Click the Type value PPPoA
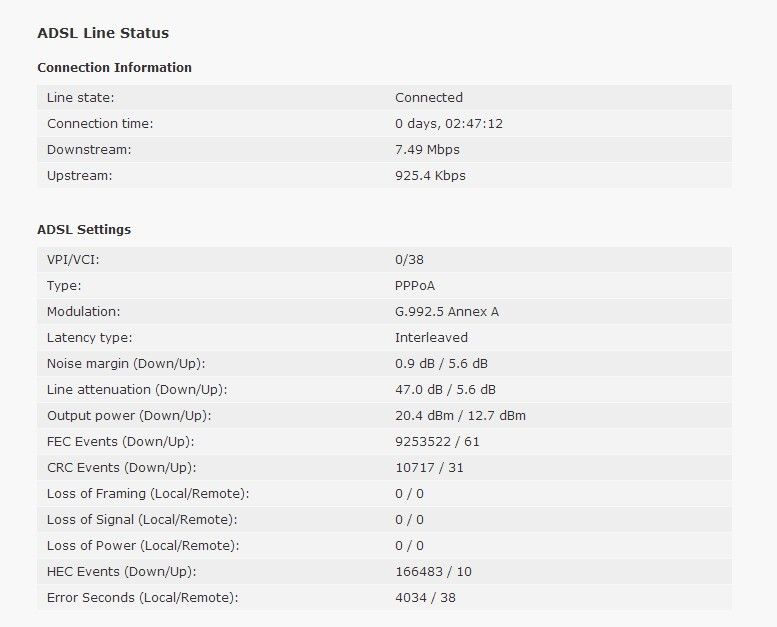The image size is (777, 627). click(x=415, y=285)
